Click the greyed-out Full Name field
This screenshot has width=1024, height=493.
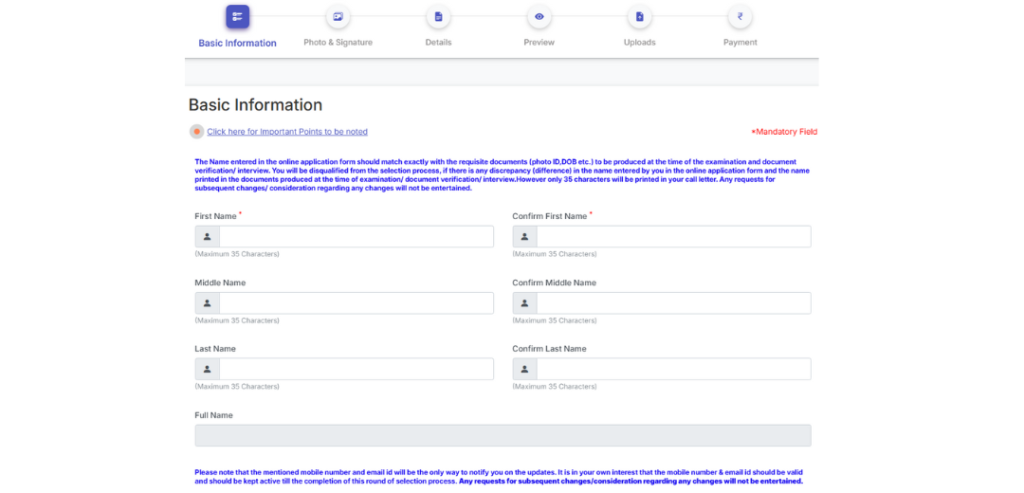(x=503, y=435)
